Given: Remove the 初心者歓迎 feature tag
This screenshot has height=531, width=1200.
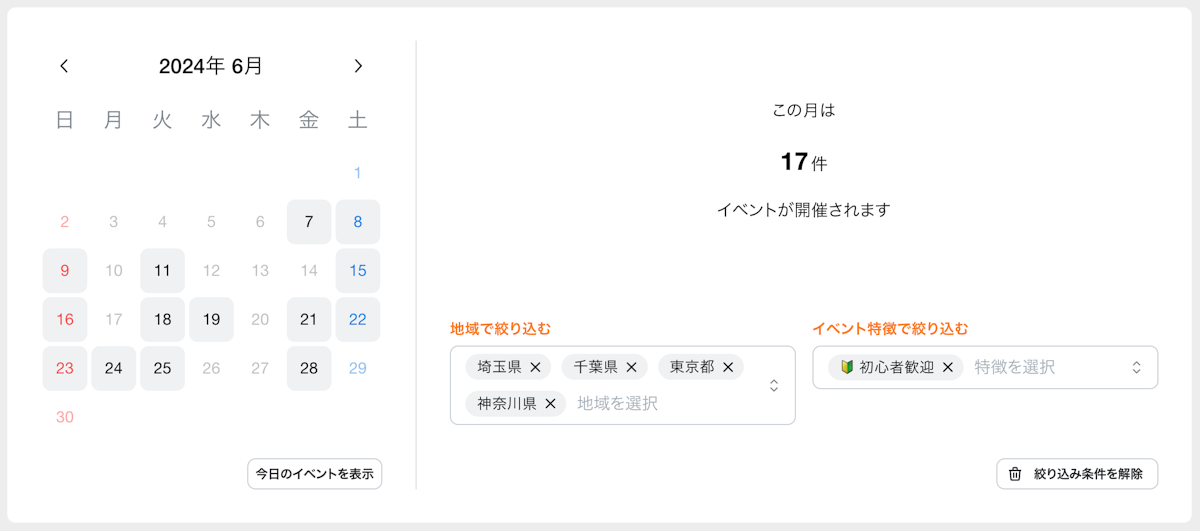Looking at the screenshot, I should pos(947,367).
